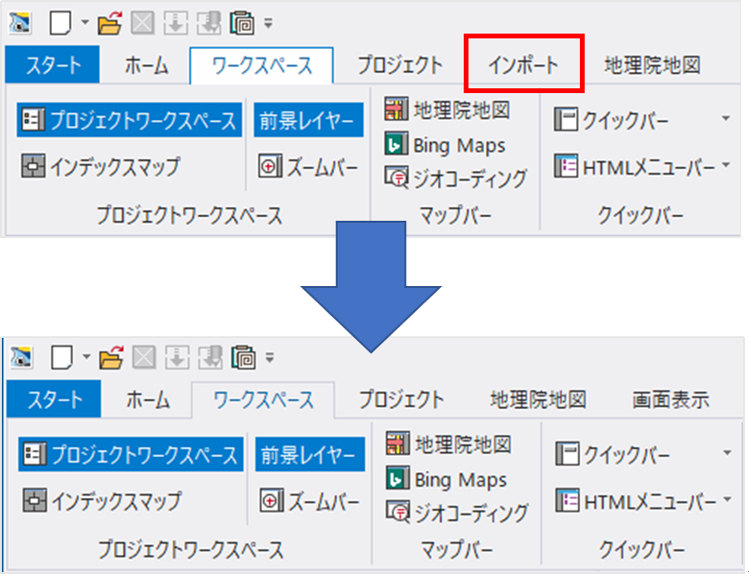Toggle プロジェクトワークスペース button in upper ribbon
This screenshot has width=749, height=574.
click(x=129, y=120)
